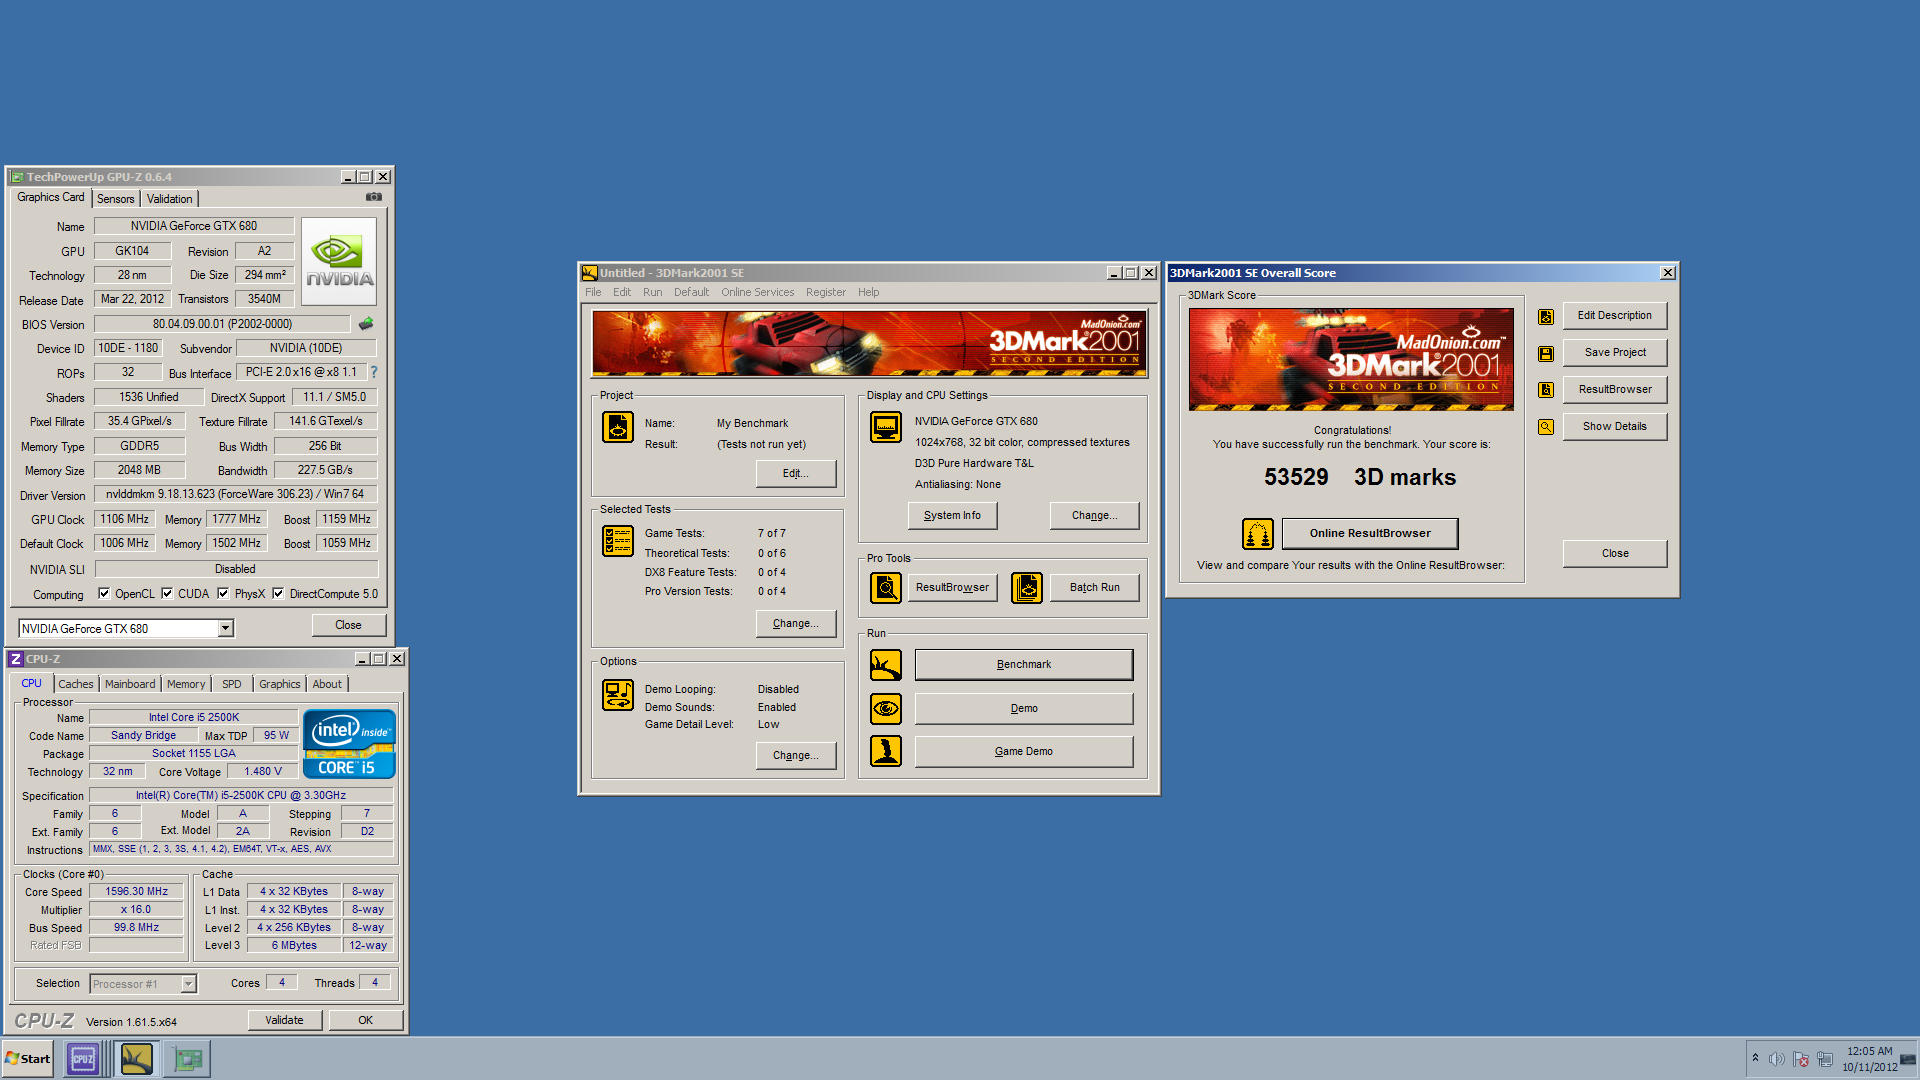
Task: Click the Benchmark run icon
Action: tap(886, 665)
